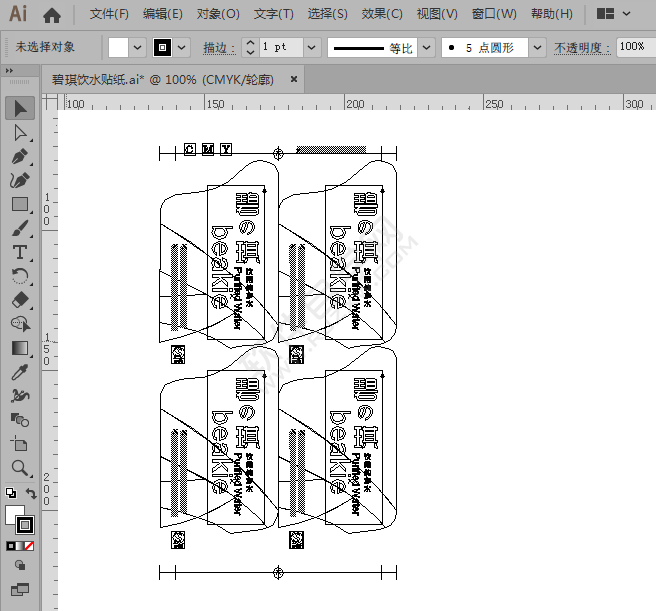Activate the Type tool
The image size is (656, 611).
[x=20, y=252]
